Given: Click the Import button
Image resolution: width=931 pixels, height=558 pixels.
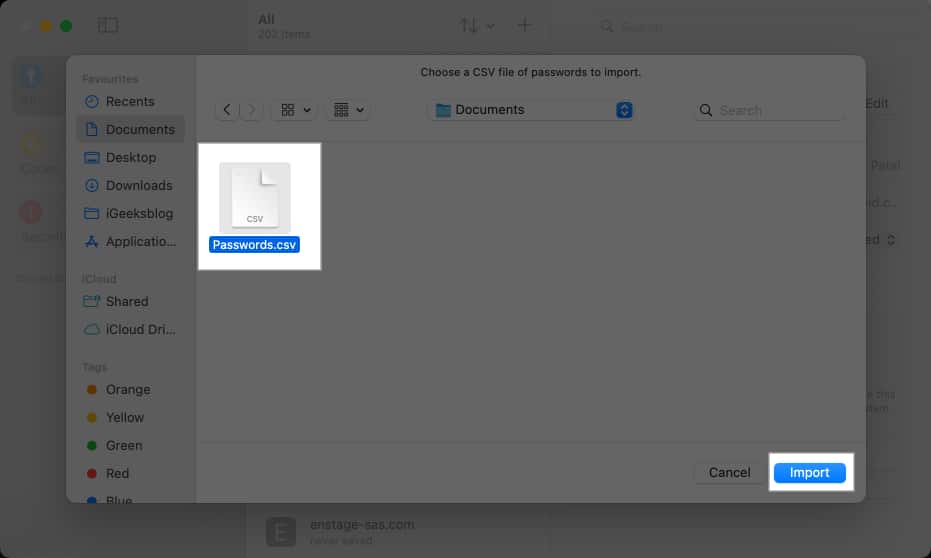Looking at the screenshot, I should tap(809, 473).
